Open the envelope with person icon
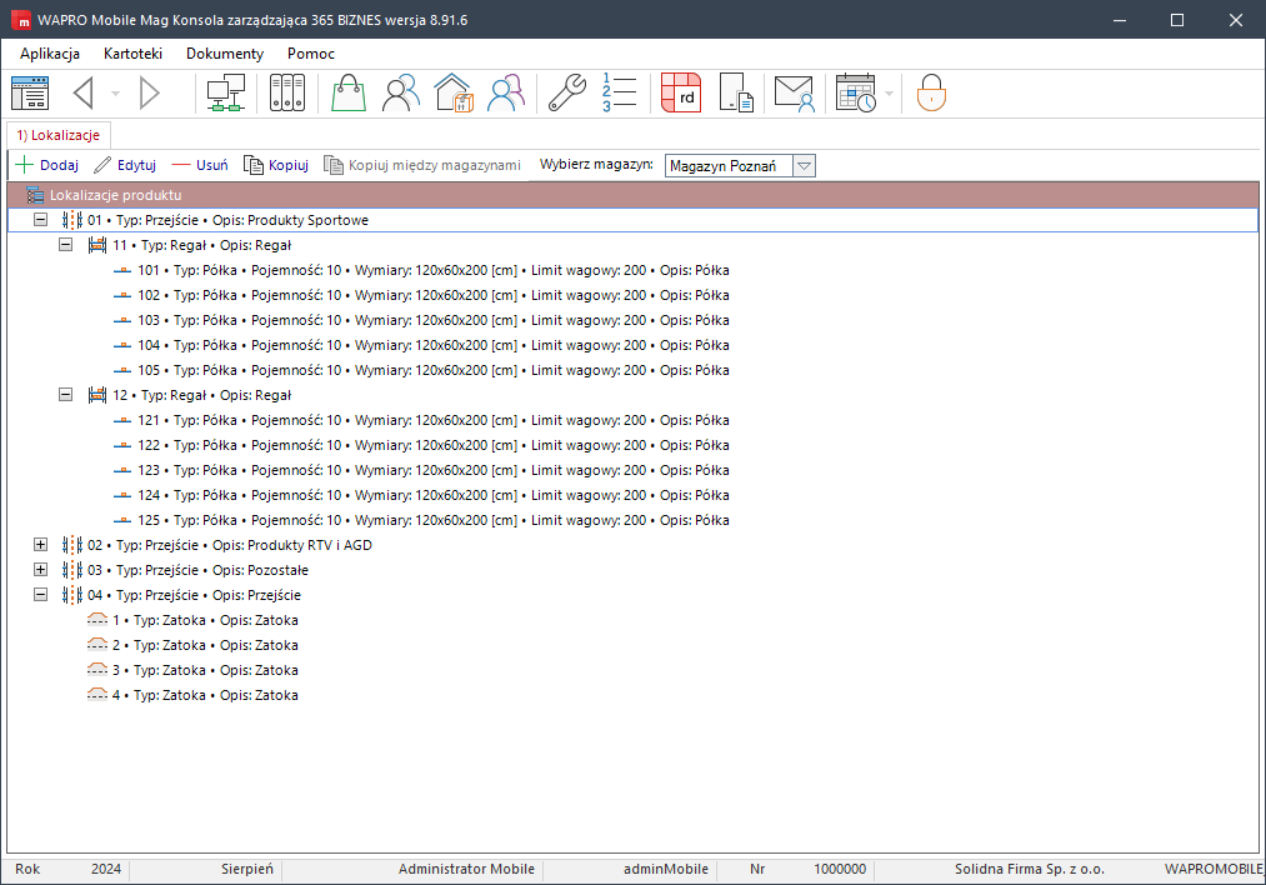 click(795, 93)
